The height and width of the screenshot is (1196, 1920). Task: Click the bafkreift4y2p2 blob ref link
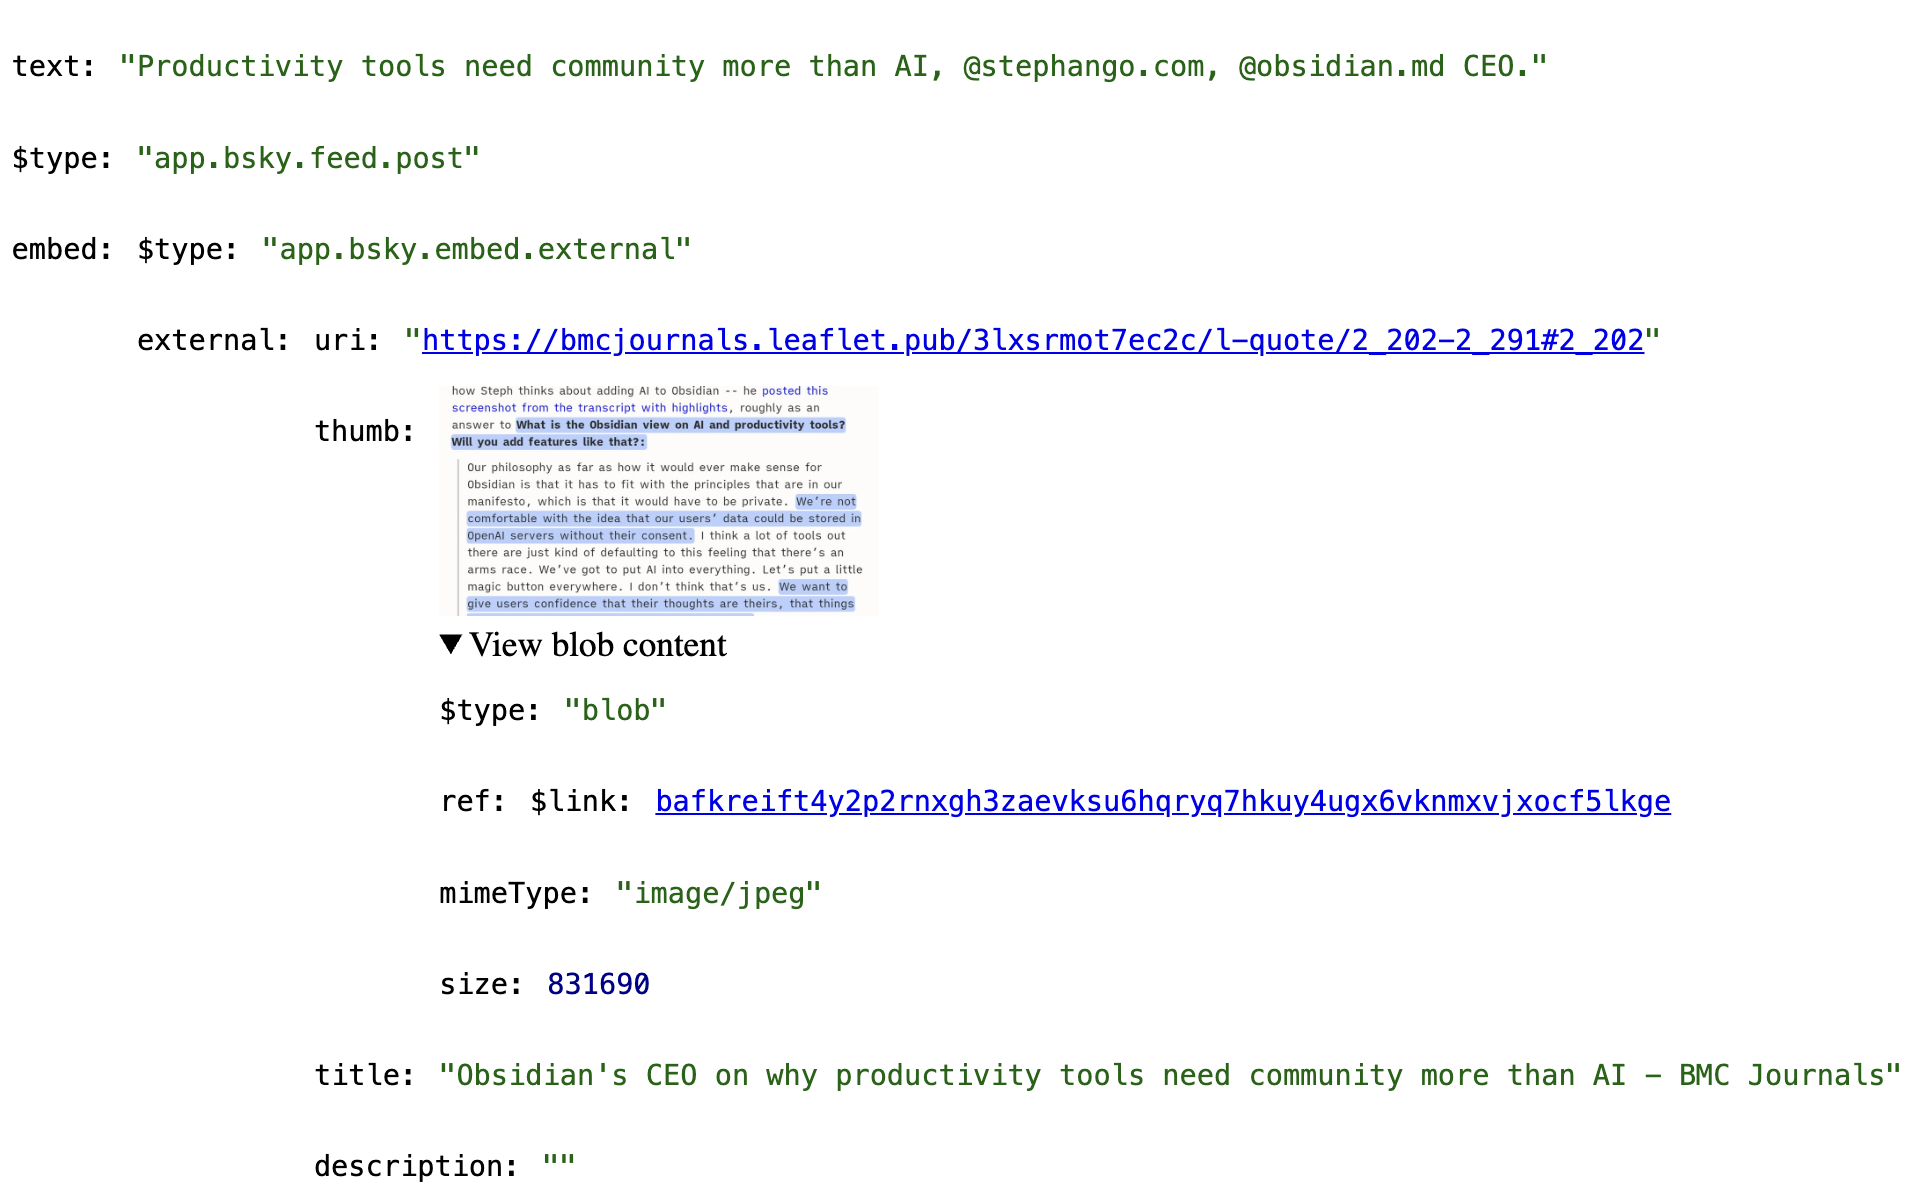1162,802
